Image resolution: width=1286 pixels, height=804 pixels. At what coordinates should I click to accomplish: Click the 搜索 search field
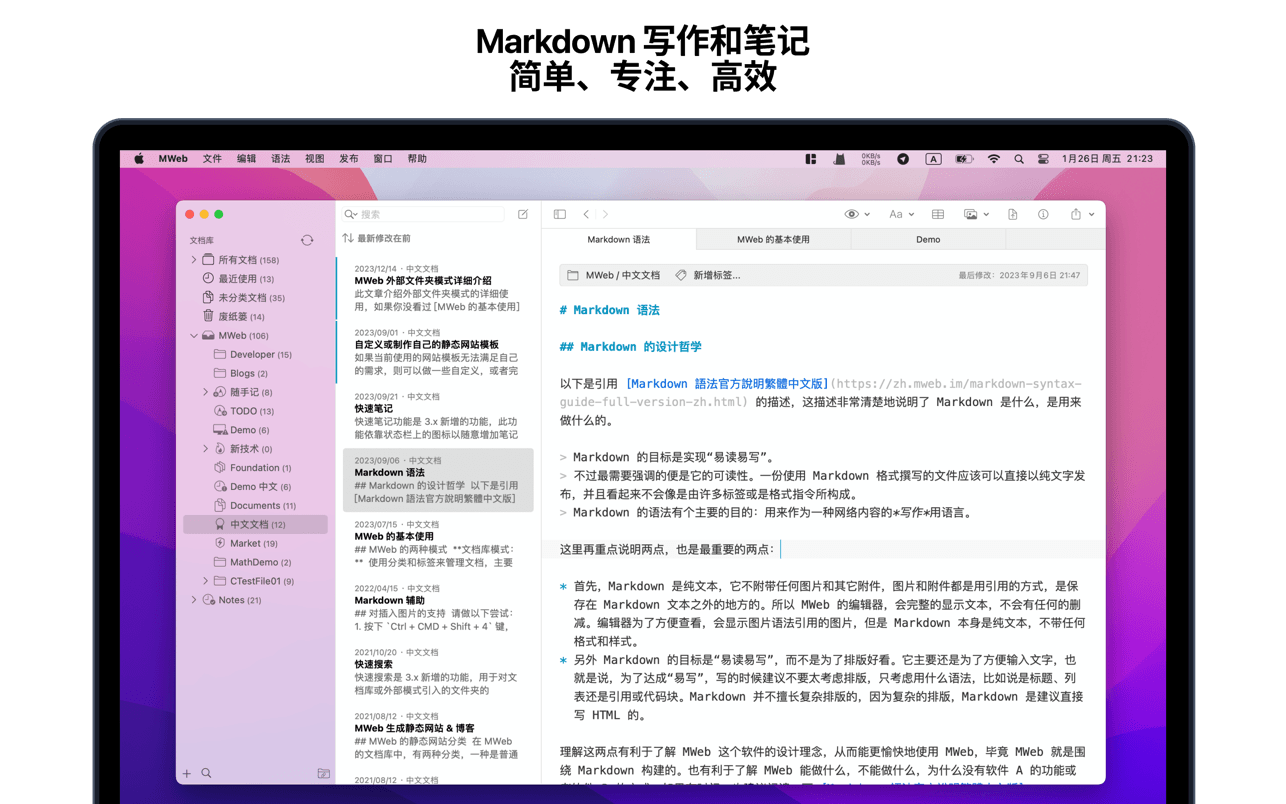430,214
